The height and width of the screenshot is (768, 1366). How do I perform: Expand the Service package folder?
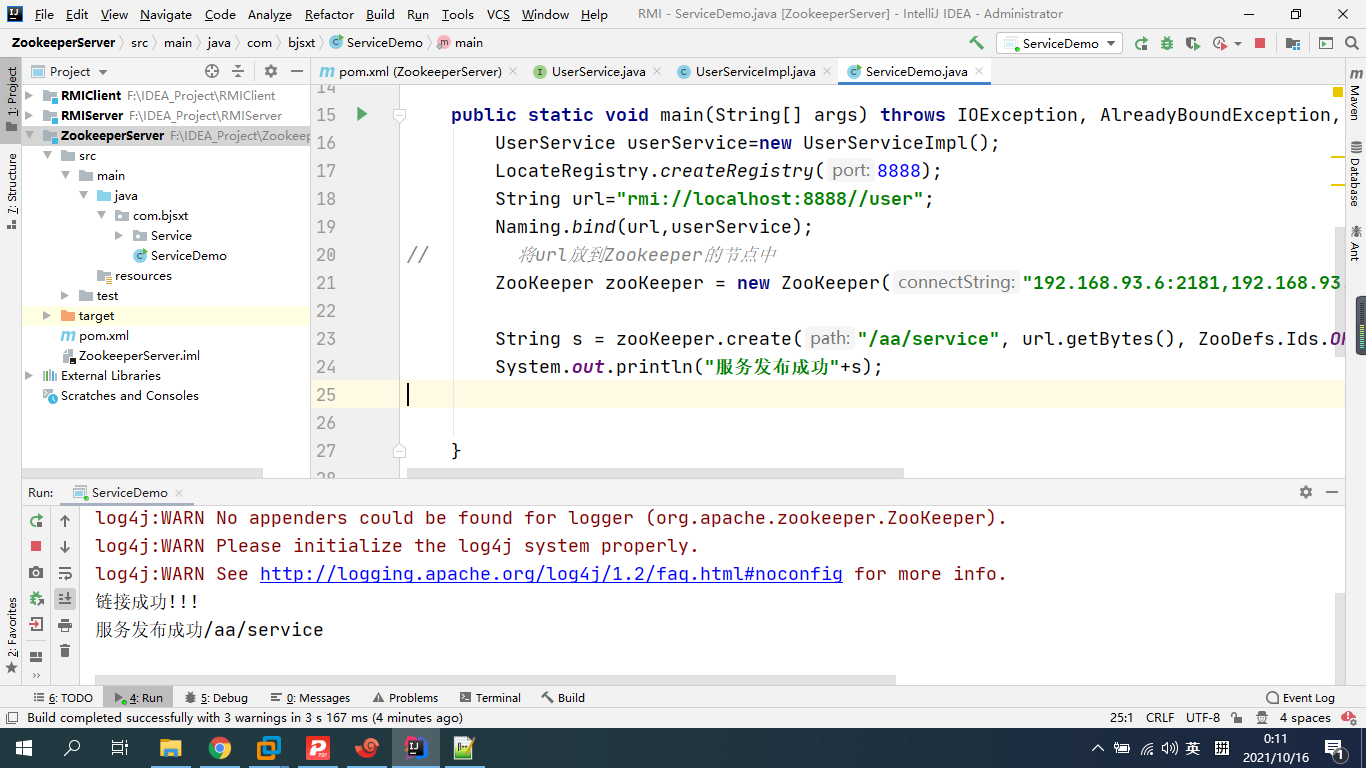tap(119, 235)
